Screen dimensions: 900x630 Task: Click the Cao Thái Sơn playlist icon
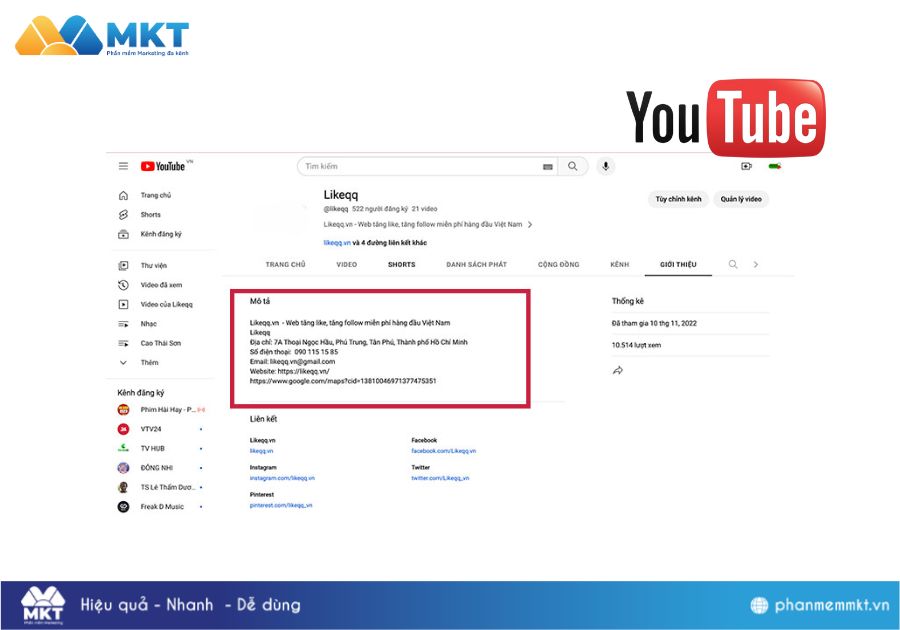pos(123,343)
